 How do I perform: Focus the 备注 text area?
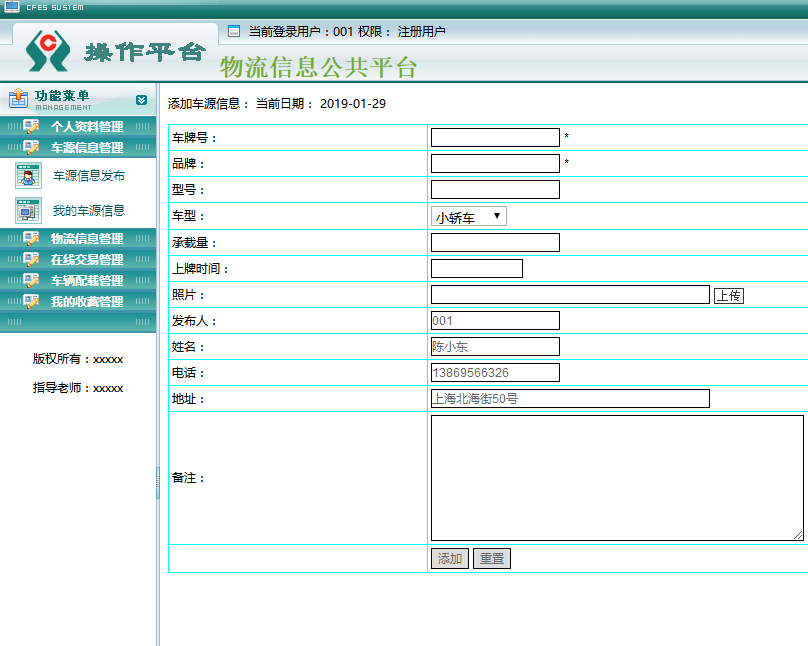click(617, 478)
